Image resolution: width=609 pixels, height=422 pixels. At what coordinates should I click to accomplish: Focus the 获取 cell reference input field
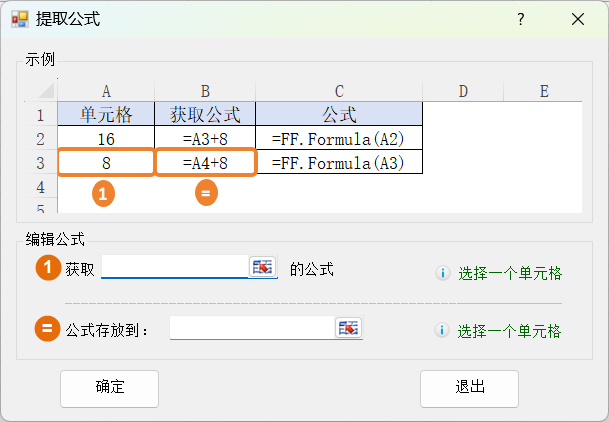click(x=174, y=266)
